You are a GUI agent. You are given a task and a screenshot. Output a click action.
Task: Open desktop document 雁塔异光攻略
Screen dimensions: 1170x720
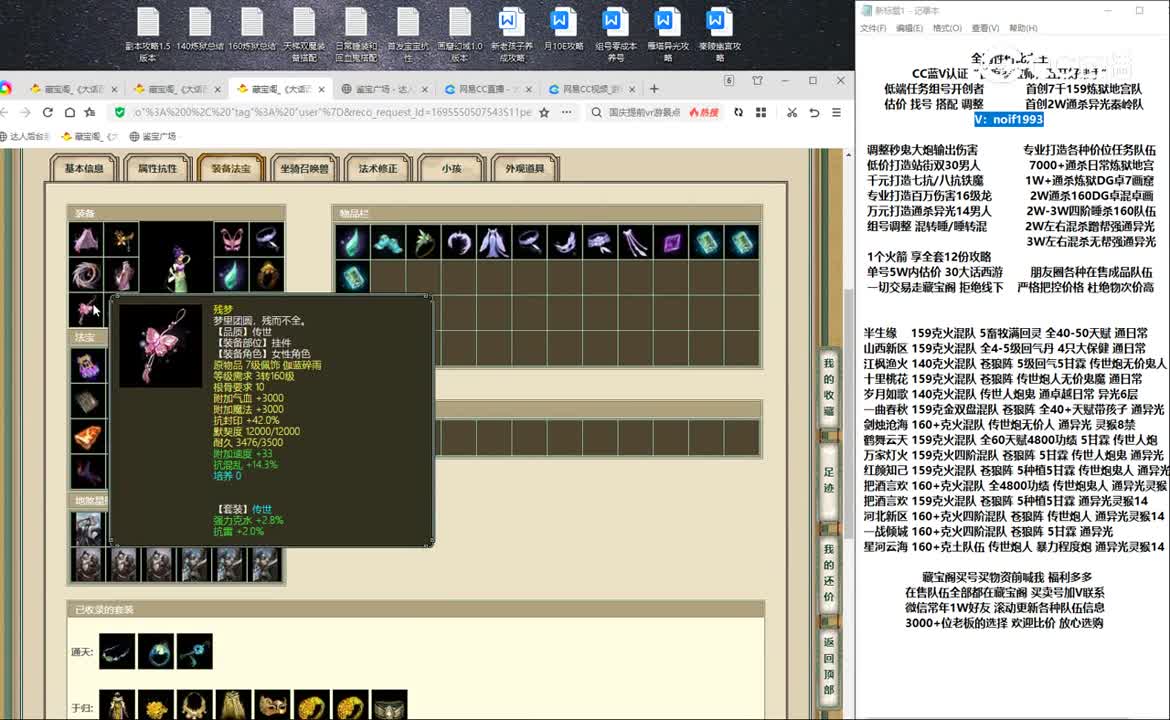668,34
